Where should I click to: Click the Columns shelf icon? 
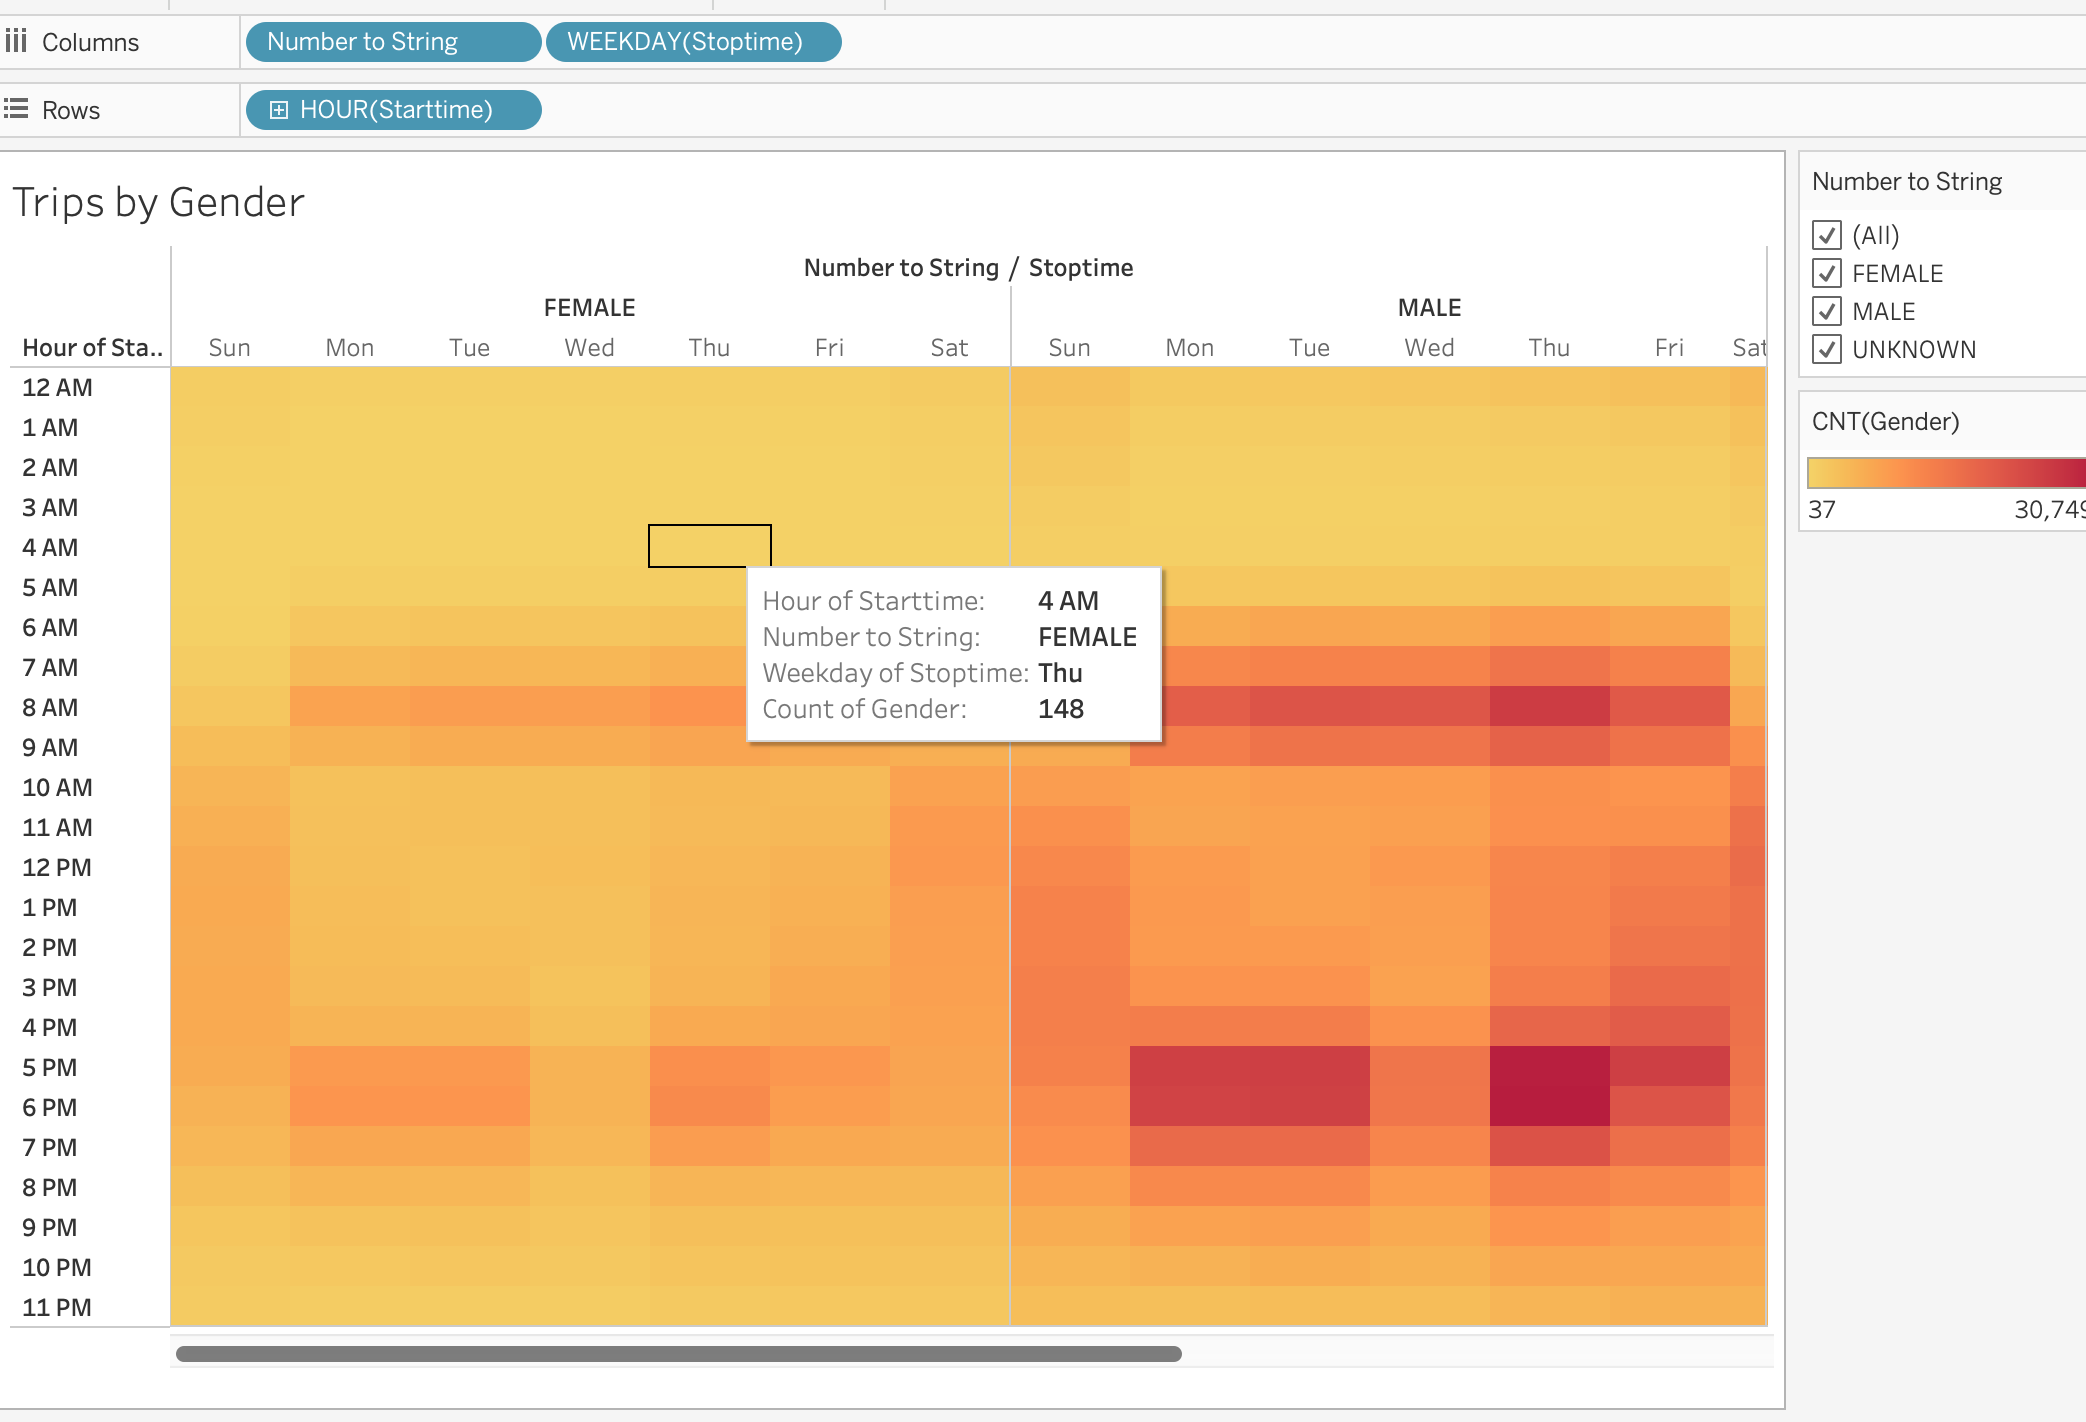pyautogui.click(x=16, y=41)
